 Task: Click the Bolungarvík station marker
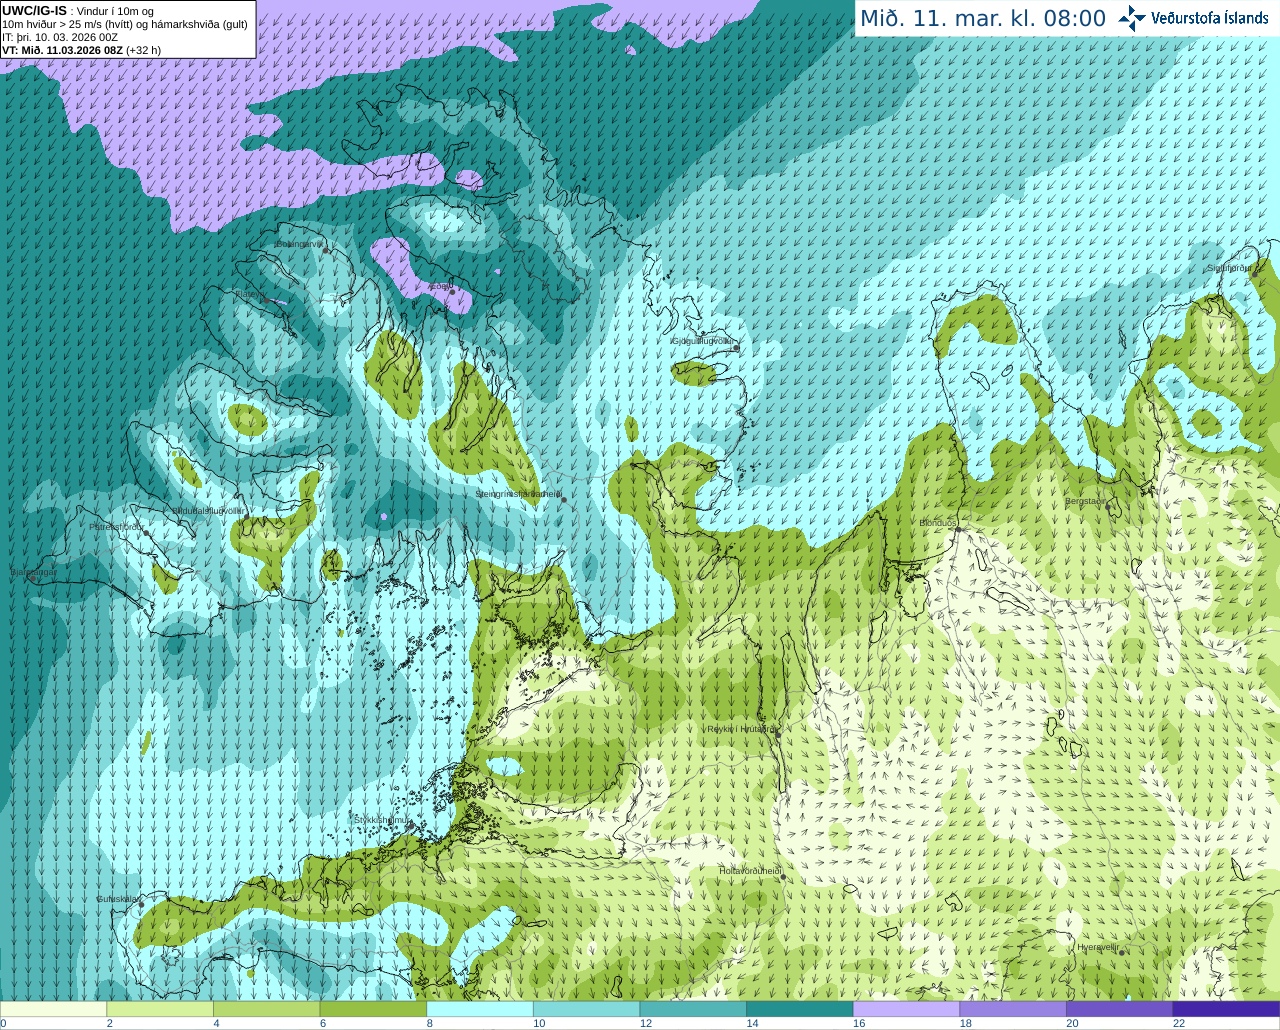tap(326, 251)
